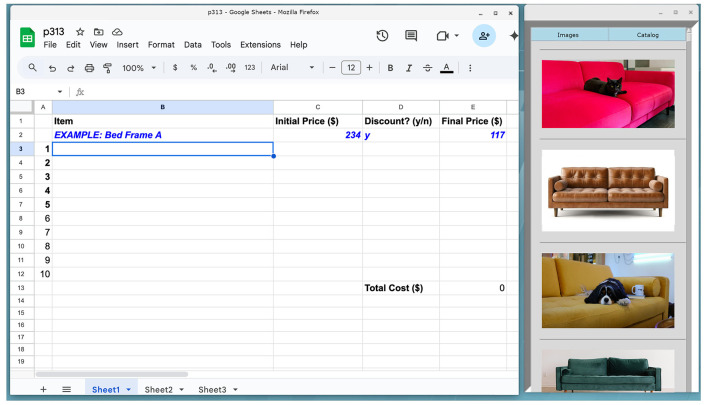The image size is (708, 405).
Task: Open the comments speech bubble icon
Action: [411, 36]
